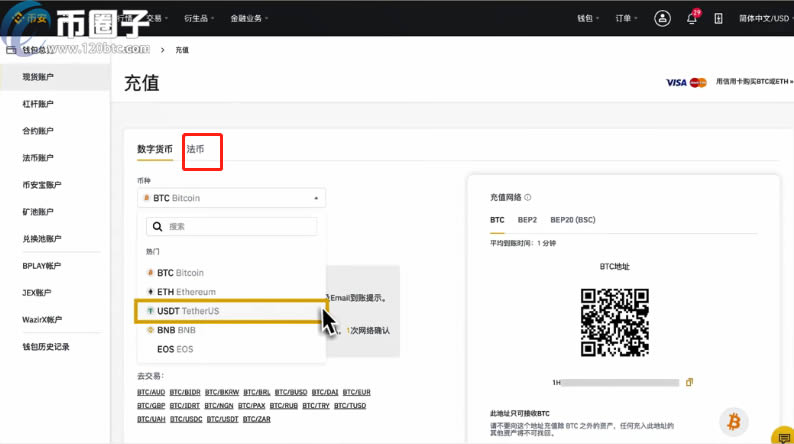Switch to the 法币 tab
The width and height of the screenshot is (794, 444).
[195, 150]
